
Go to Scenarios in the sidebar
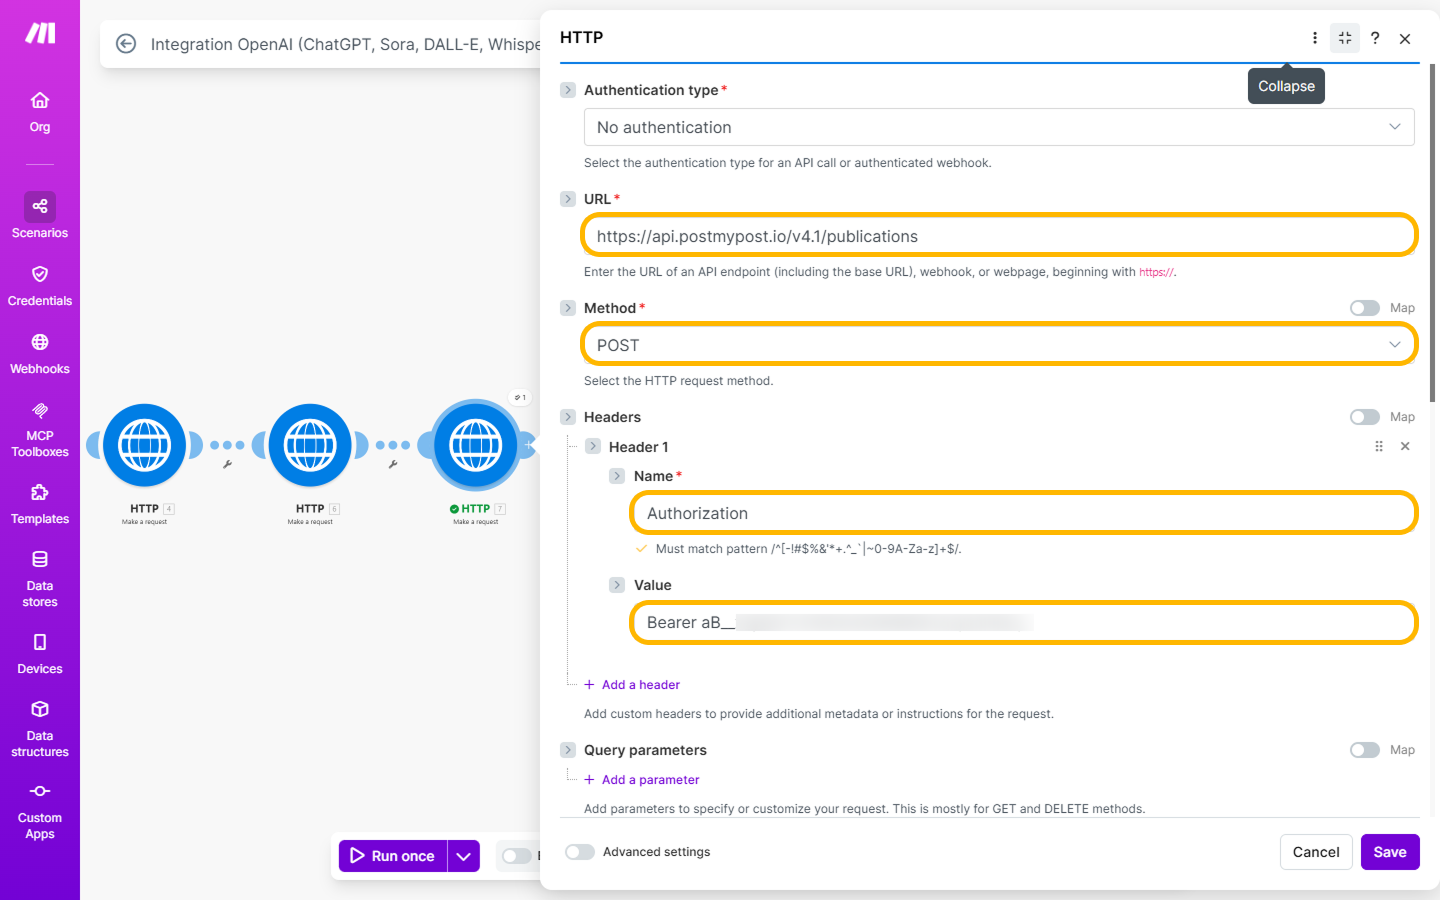pos(40,216)
